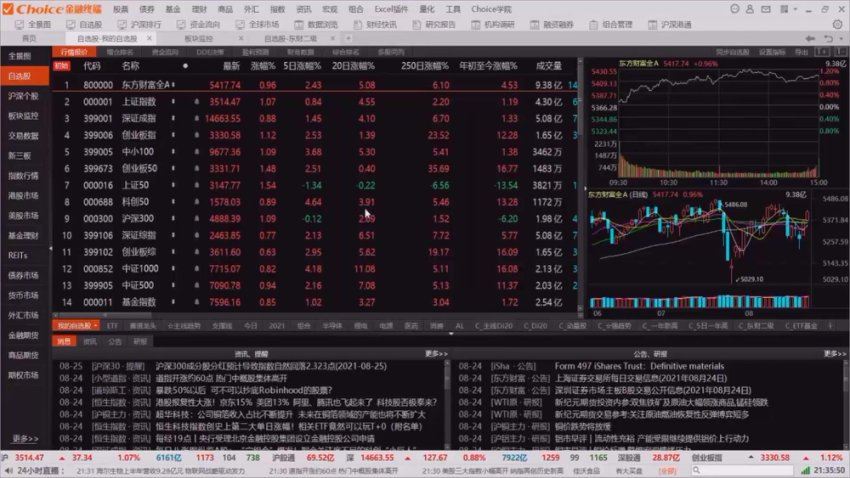
Task: Select the 资讯 news tab
Action: coord(89,341)
